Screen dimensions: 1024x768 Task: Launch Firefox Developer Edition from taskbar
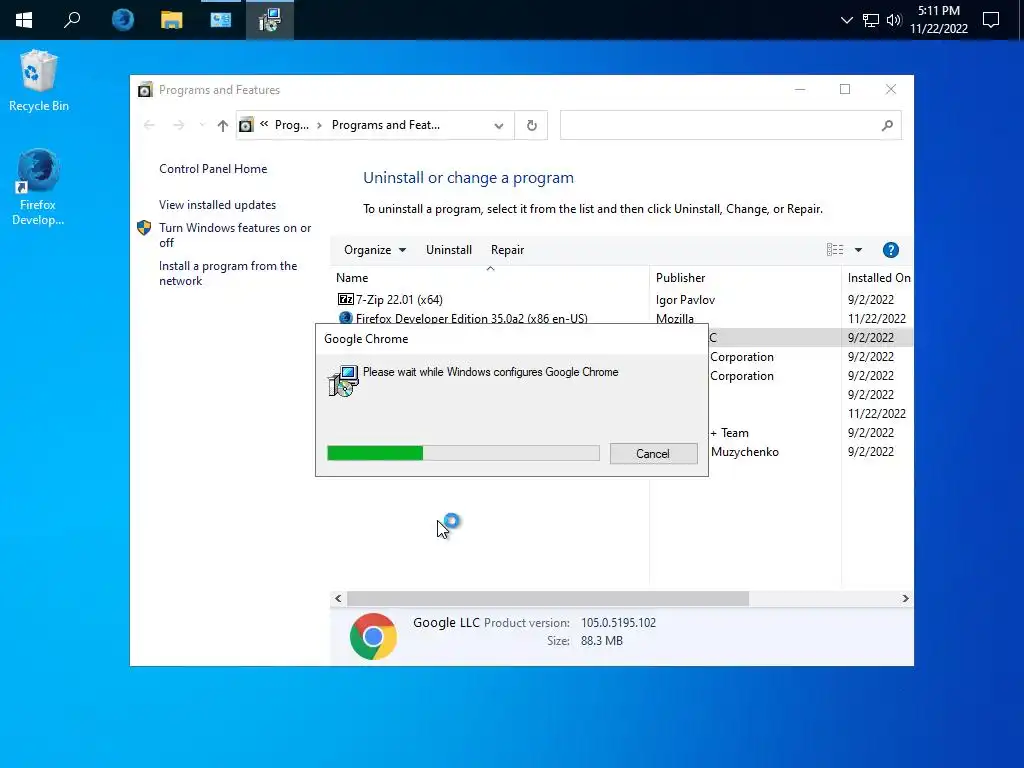[x=122, y=20]
